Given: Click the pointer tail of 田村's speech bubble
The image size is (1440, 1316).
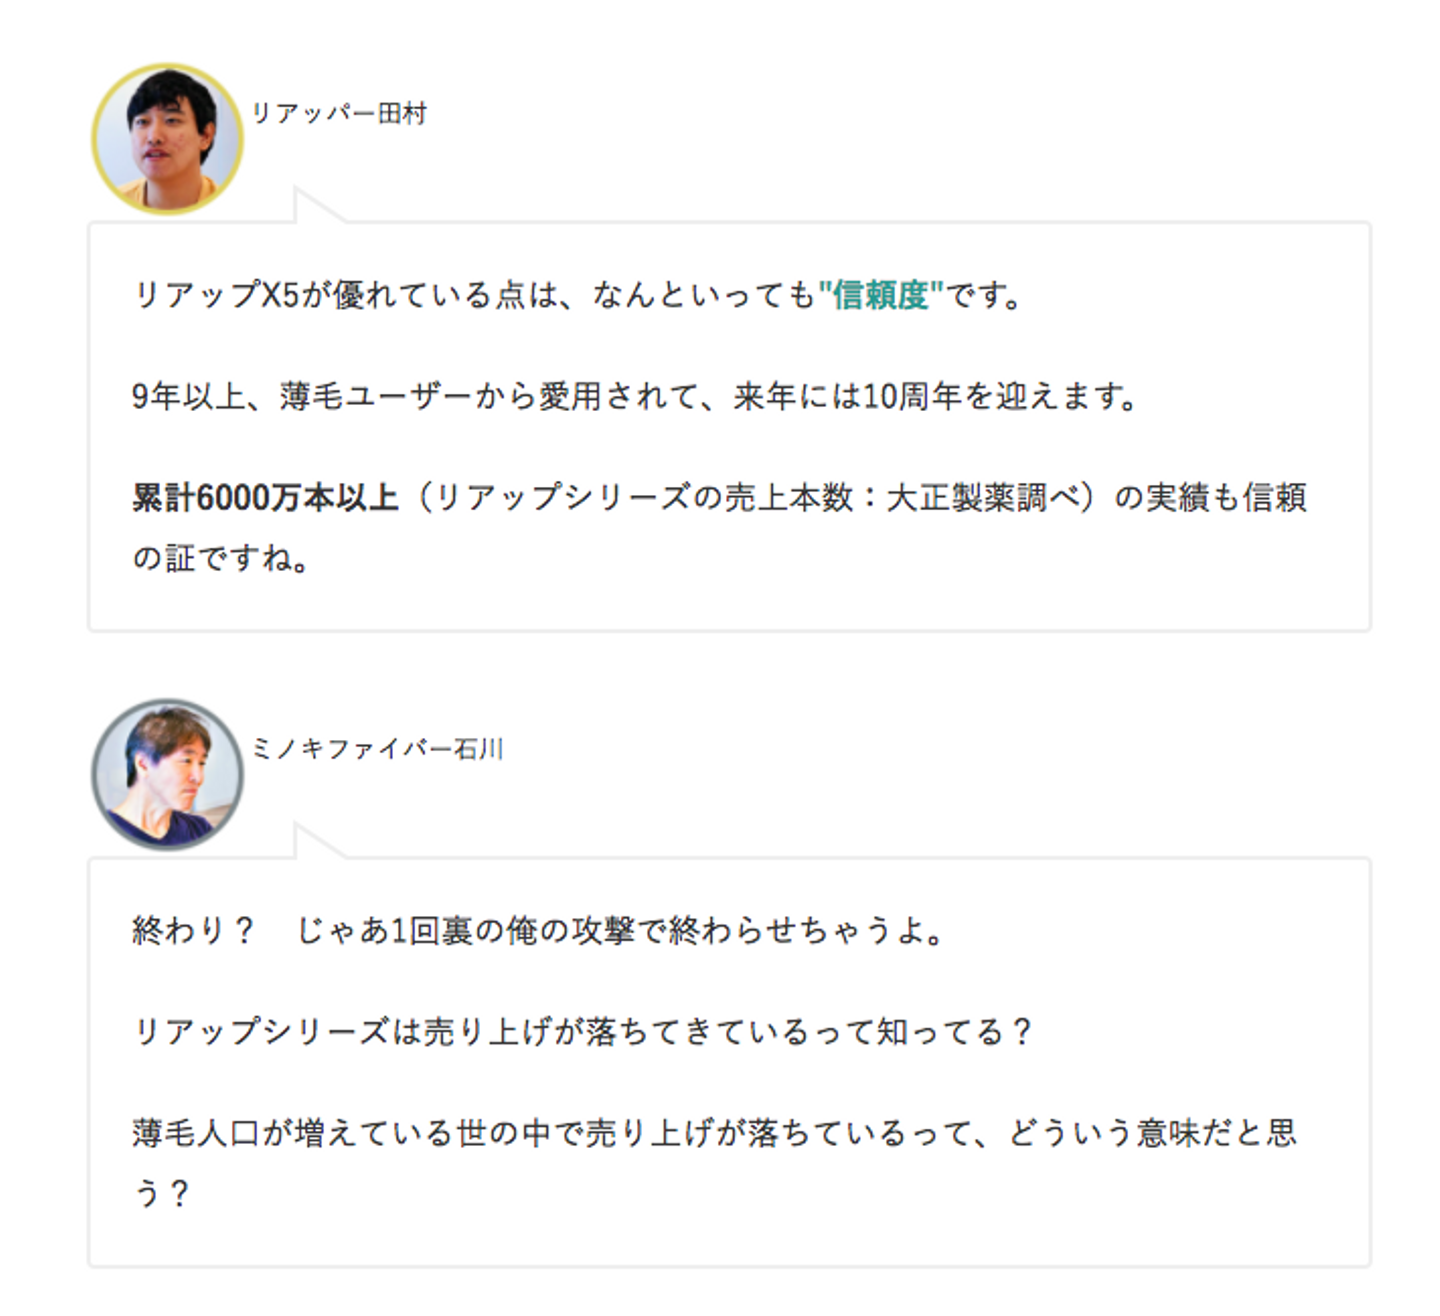Looking at the screenshot, I should pos(316,206).
